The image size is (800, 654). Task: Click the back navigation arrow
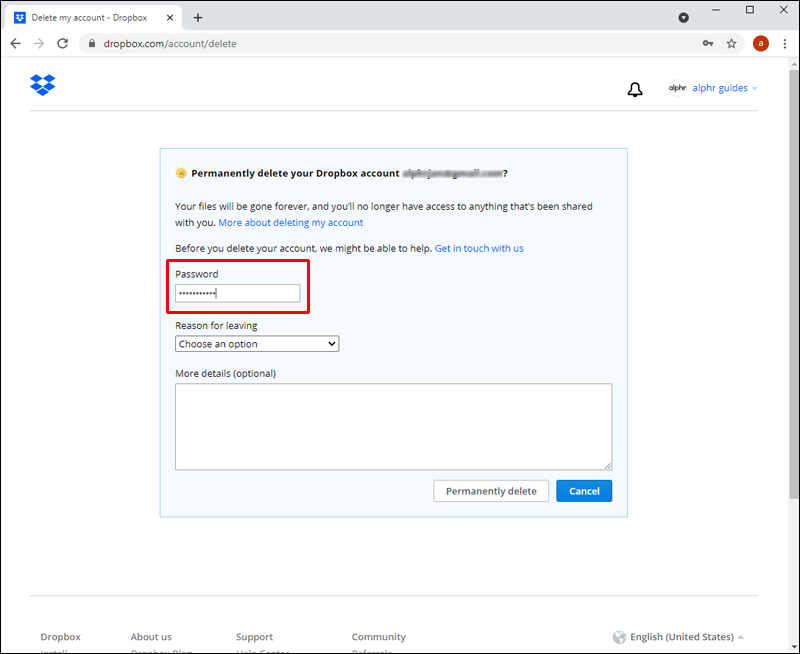[14, 44]
